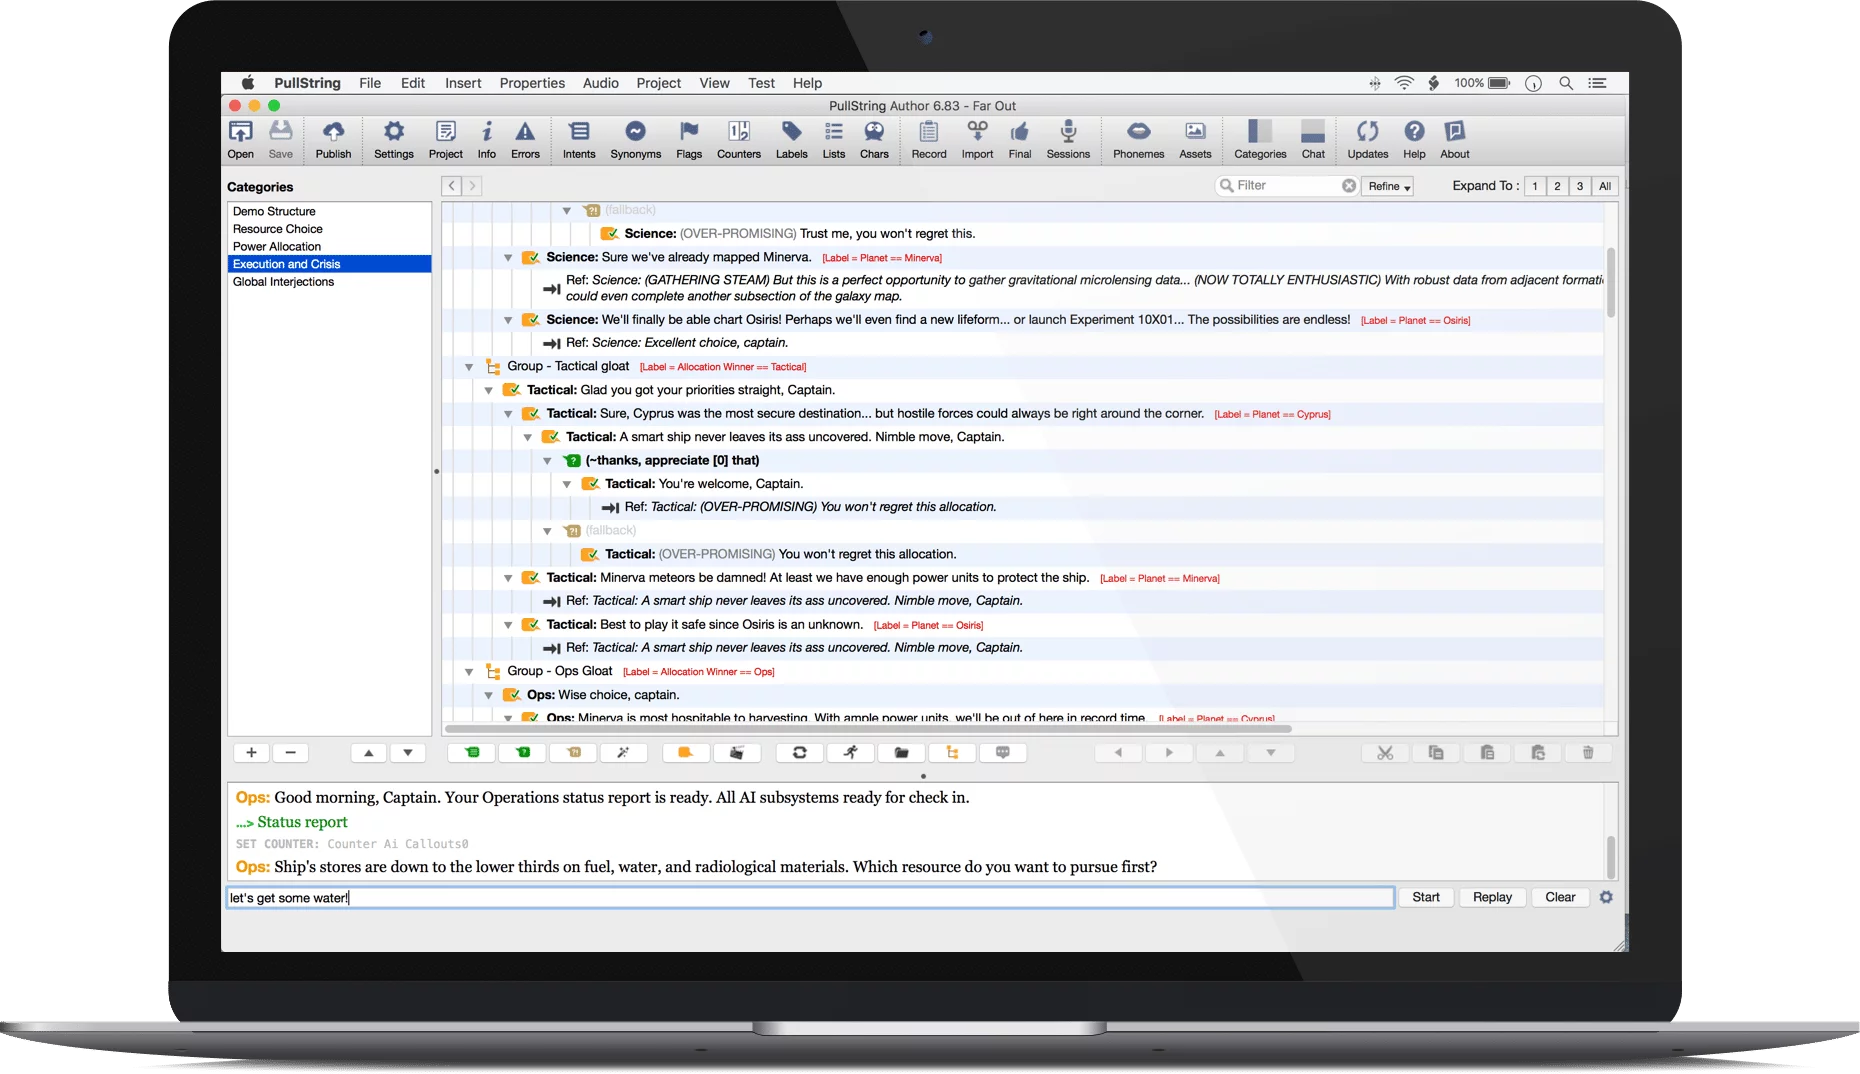Viewport: 1860px width, 1074px height.
Task: Clear the chat with the Clear button
Action: [1560, 897]
